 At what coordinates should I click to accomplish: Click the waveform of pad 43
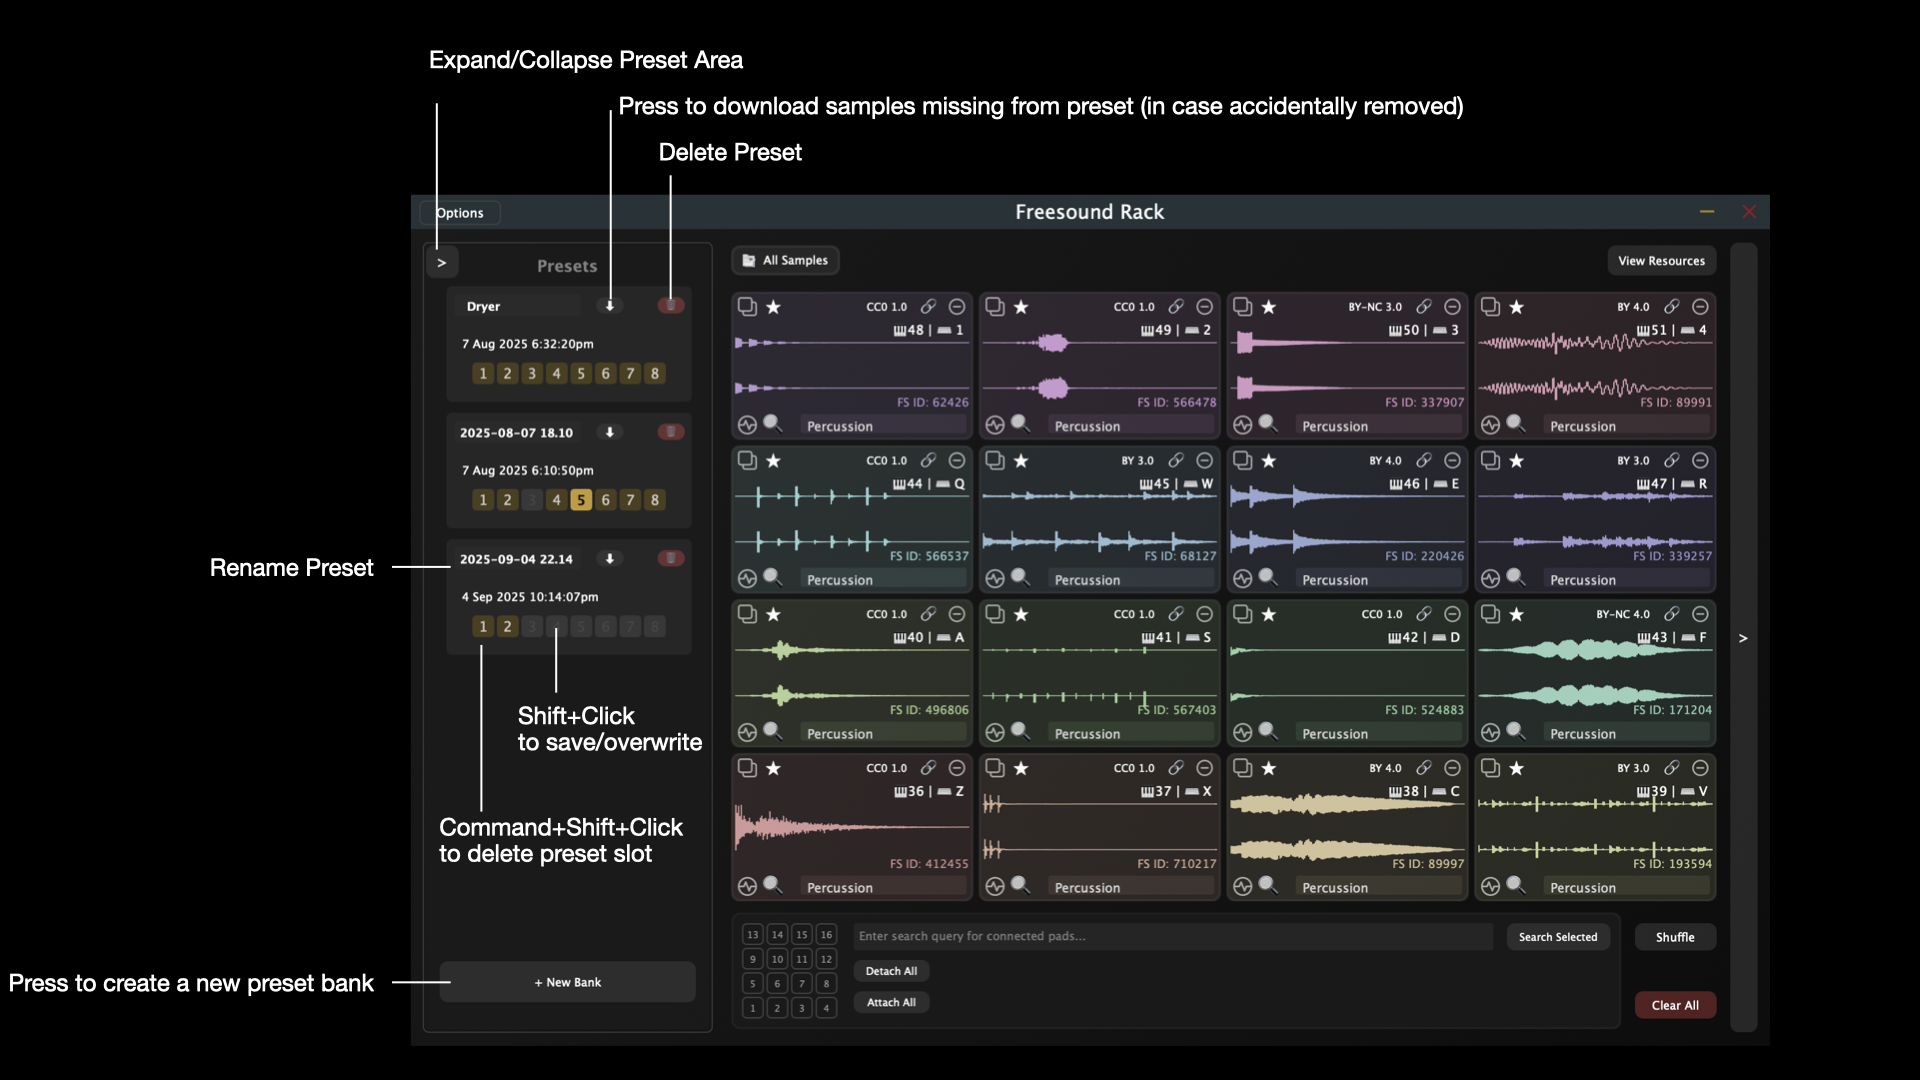[x=1594, y=672]
